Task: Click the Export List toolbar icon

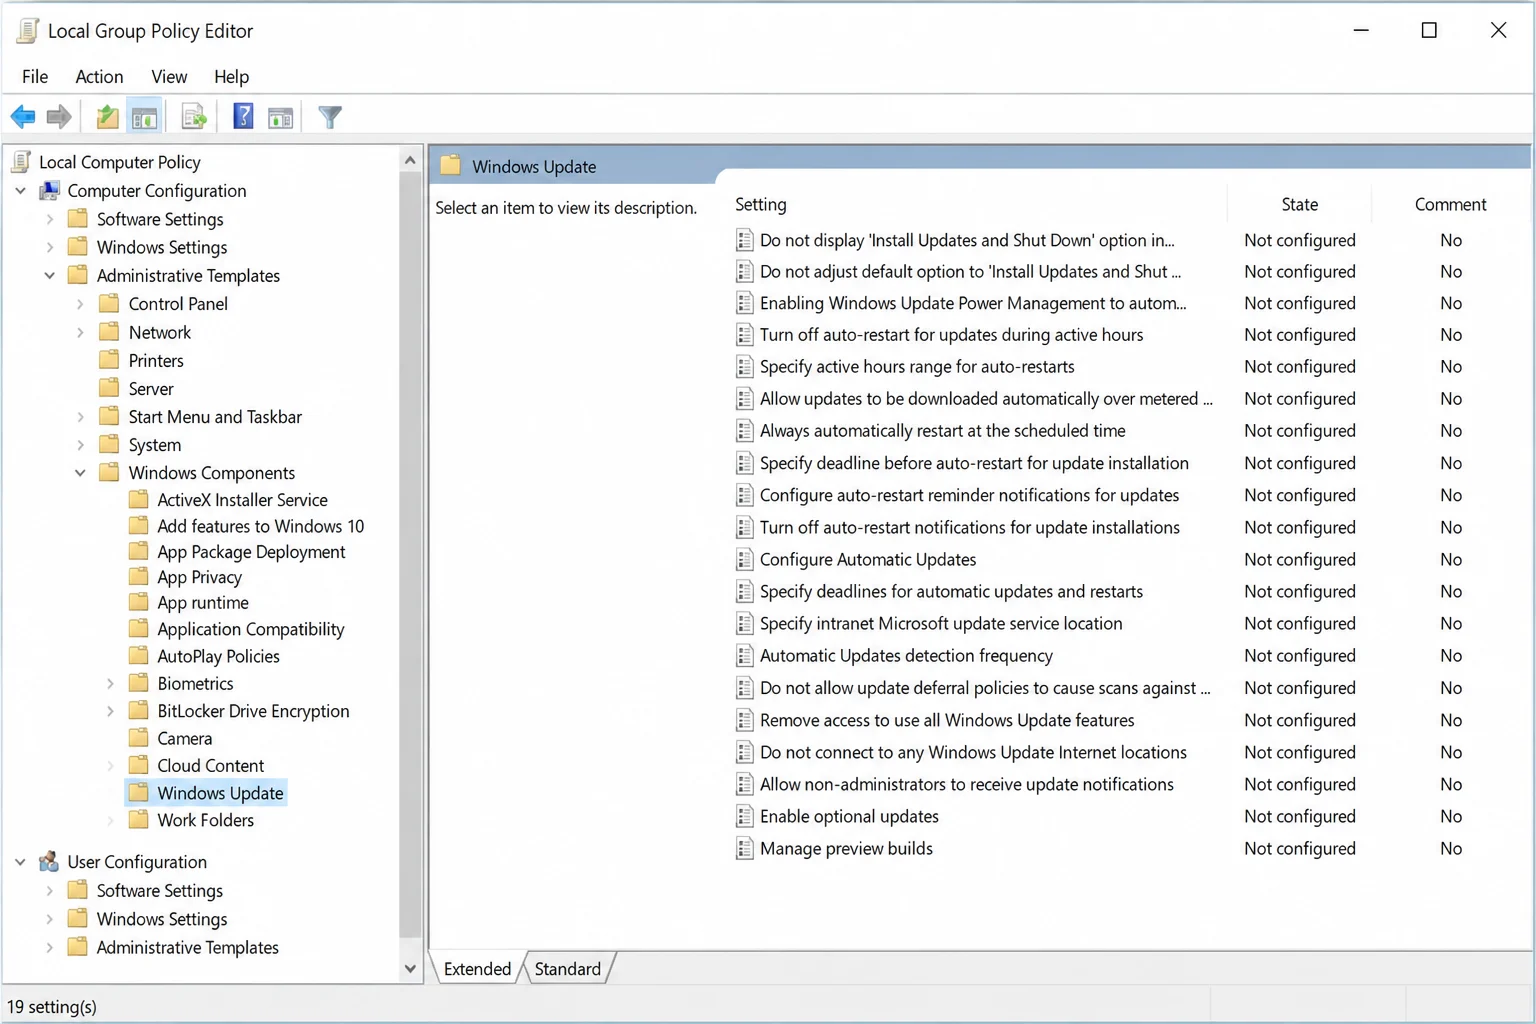Action: [194, 117]
